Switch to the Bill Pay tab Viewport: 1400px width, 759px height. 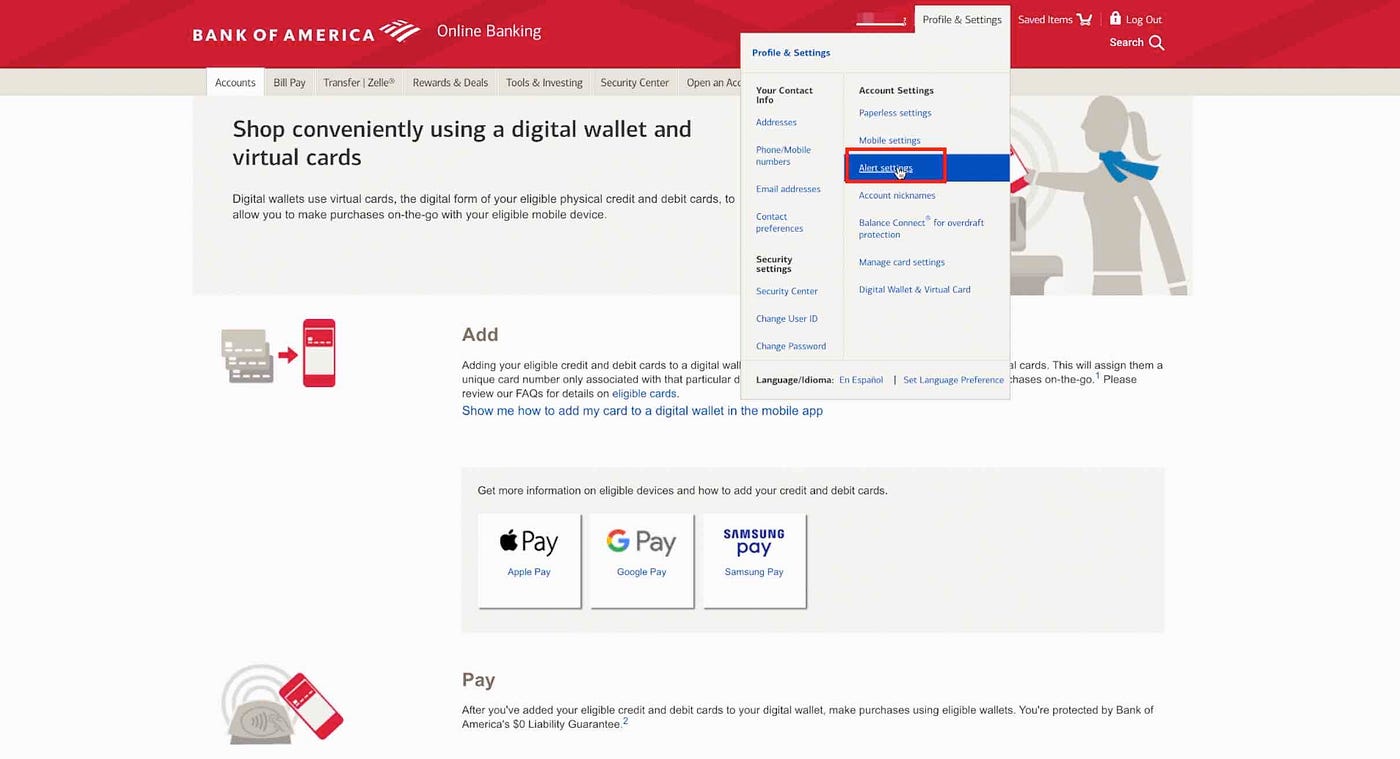point(289,83)
